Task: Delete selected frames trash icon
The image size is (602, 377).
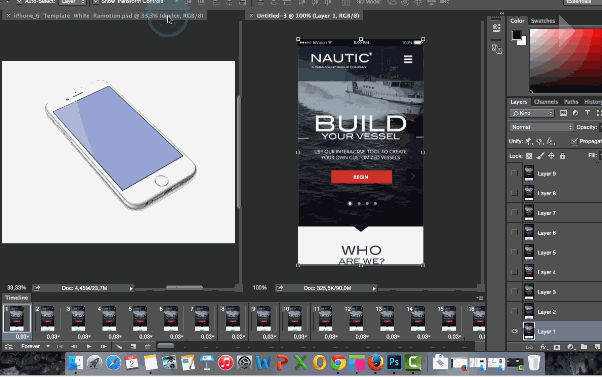Action: (148, 346)
